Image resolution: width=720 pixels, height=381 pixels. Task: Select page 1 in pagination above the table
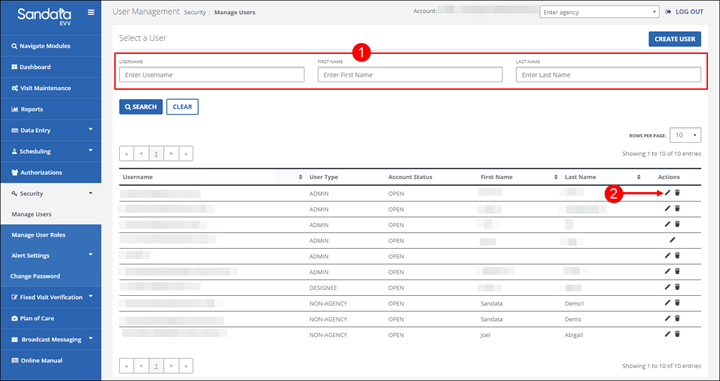156,154
